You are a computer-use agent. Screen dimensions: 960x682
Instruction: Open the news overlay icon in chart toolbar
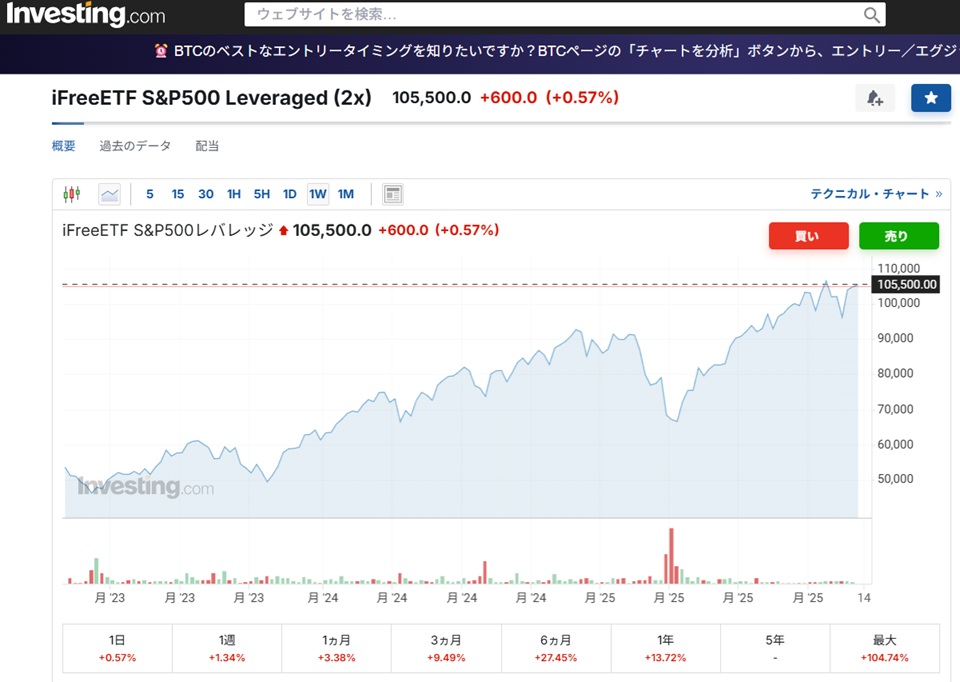coord(393,194)
